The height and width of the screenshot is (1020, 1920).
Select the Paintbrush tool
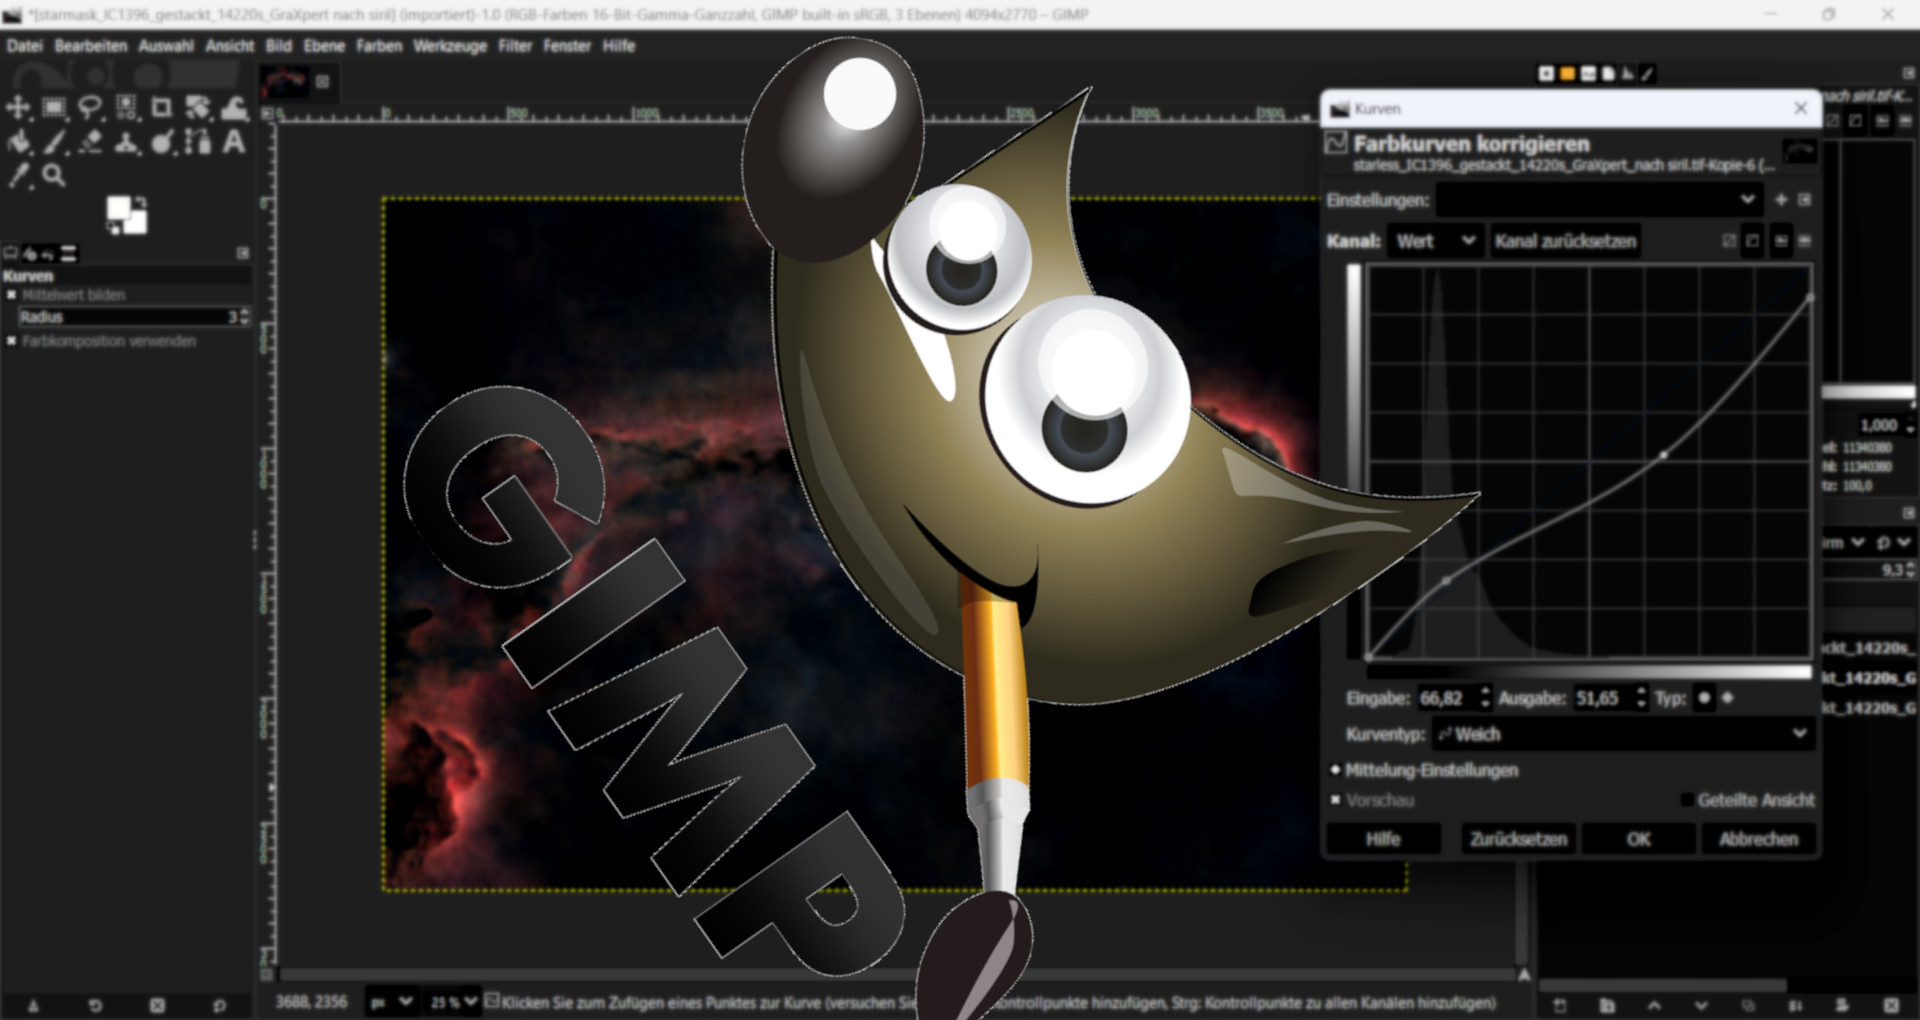(54, 142)
